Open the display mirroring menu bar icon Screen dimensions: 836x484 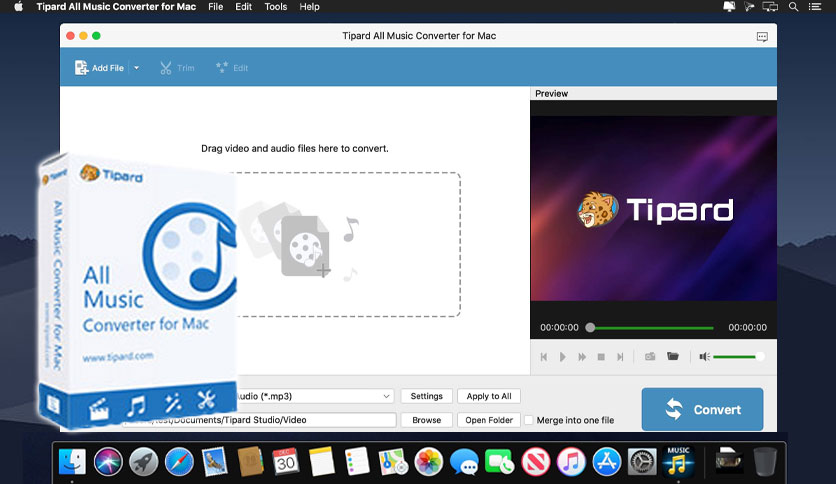(x=770, y=7)
